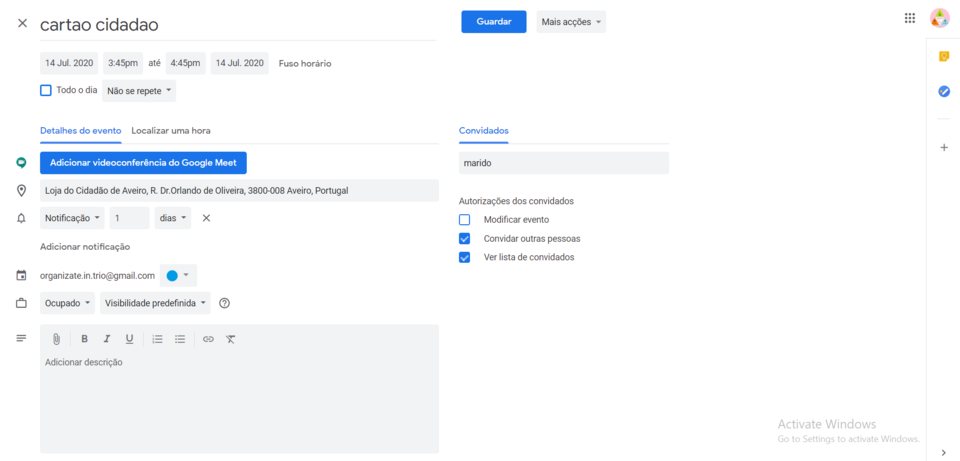Add a numbered list to description
The image size is (960, 461).
tap(157, 339)
